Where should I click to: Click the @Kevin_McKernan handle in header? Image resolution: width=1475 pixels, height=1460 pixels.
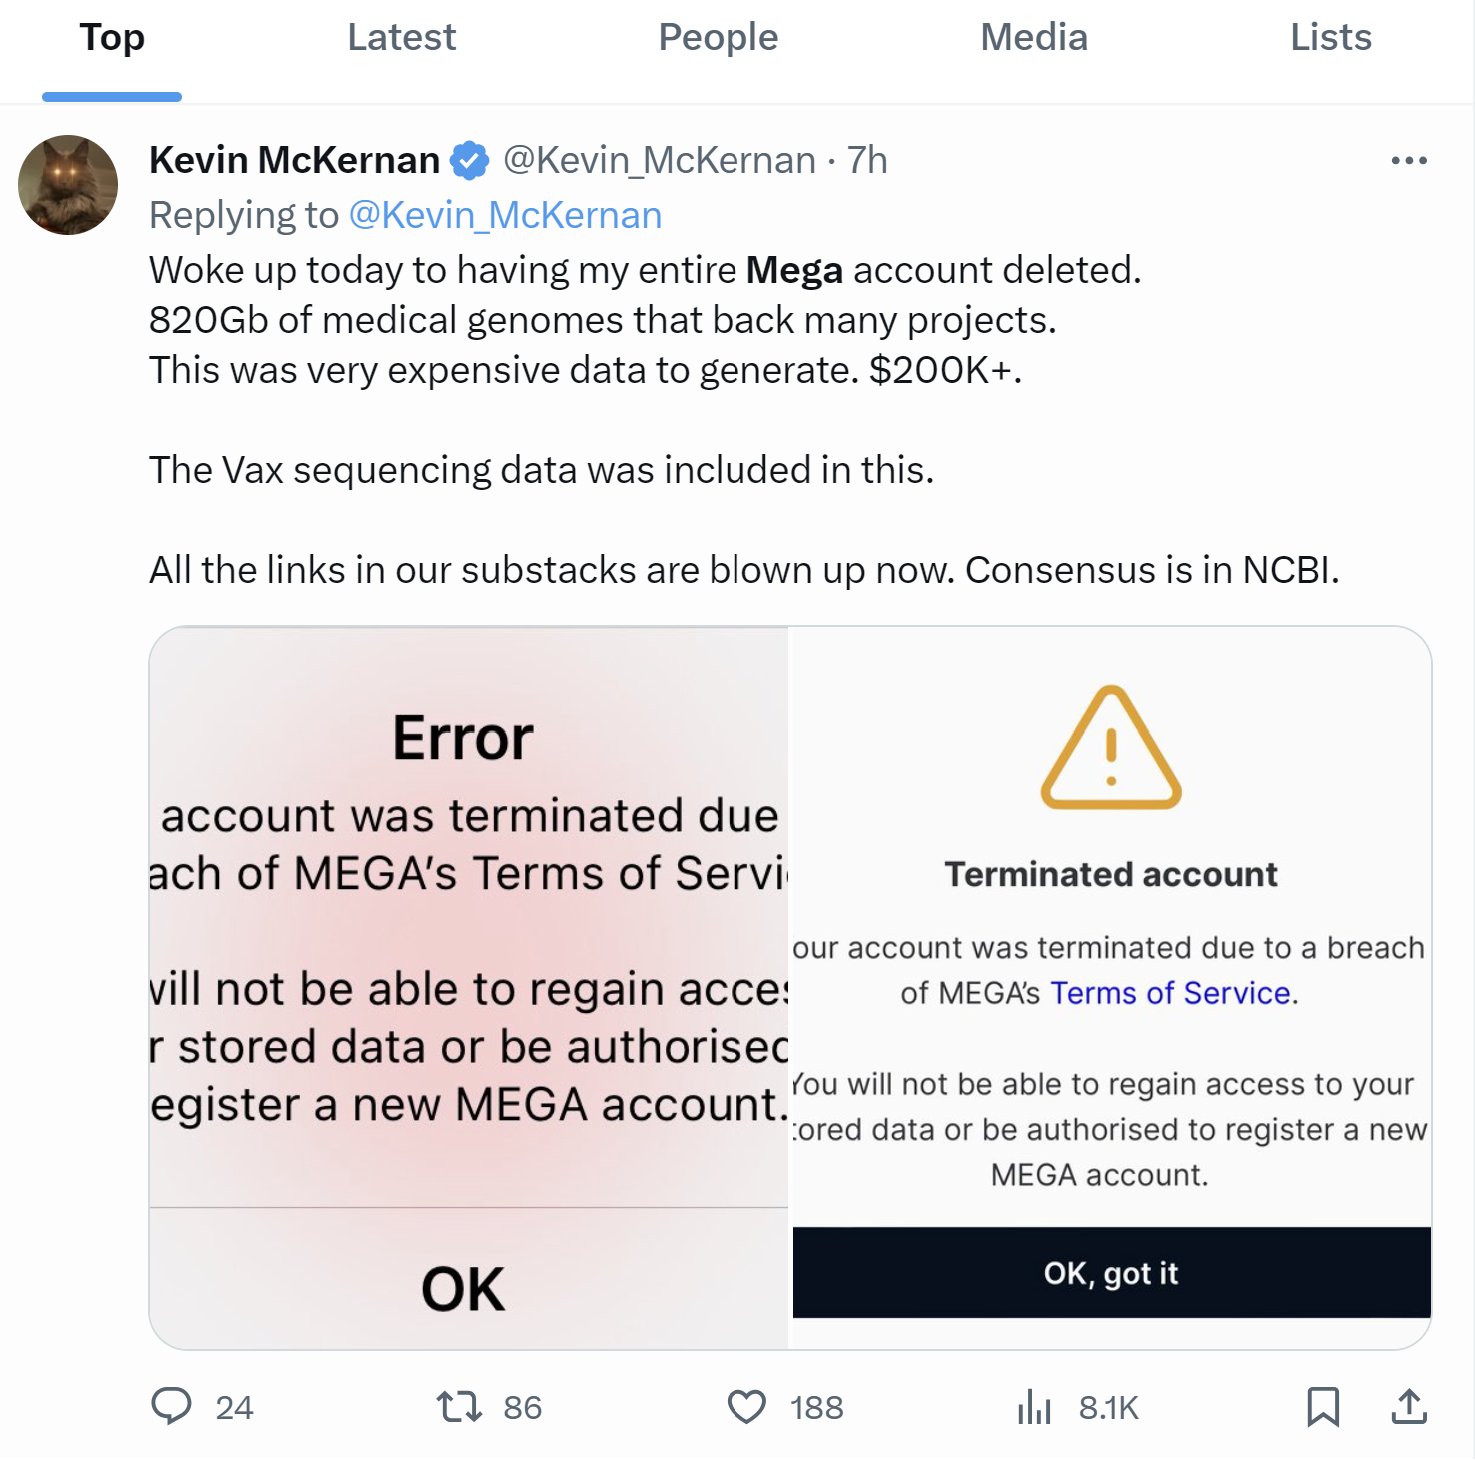click(x=659, y=160)
